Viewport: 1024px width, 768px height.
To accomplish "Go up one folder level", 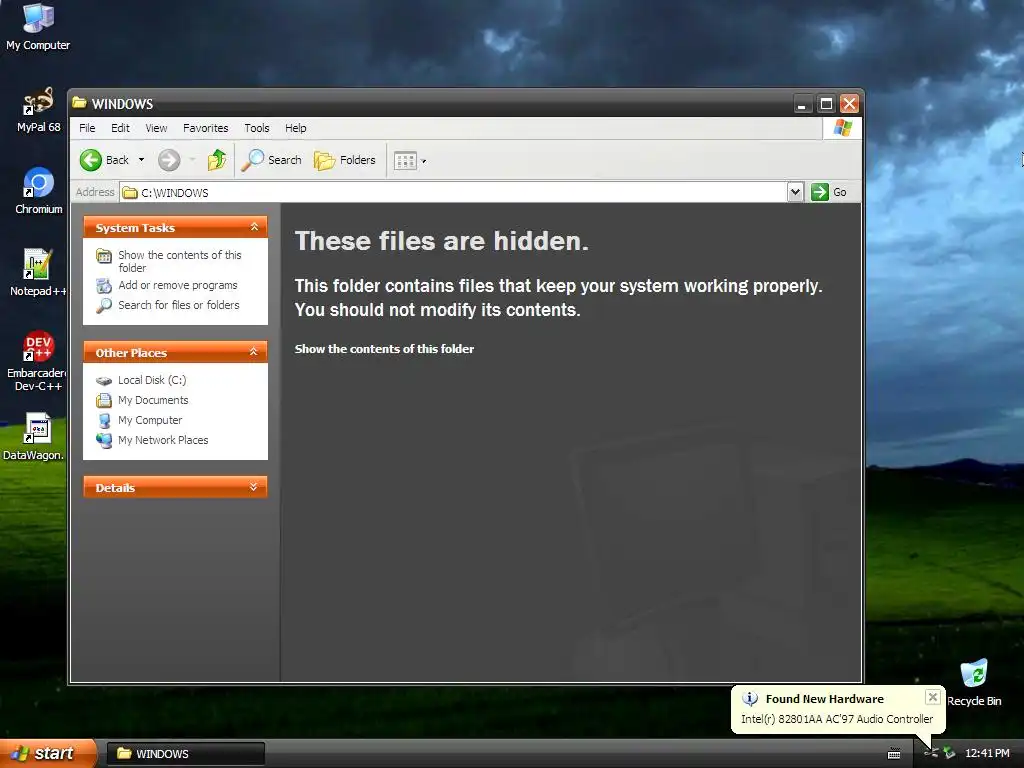I will pyautogui.click(x=217, y=160).
